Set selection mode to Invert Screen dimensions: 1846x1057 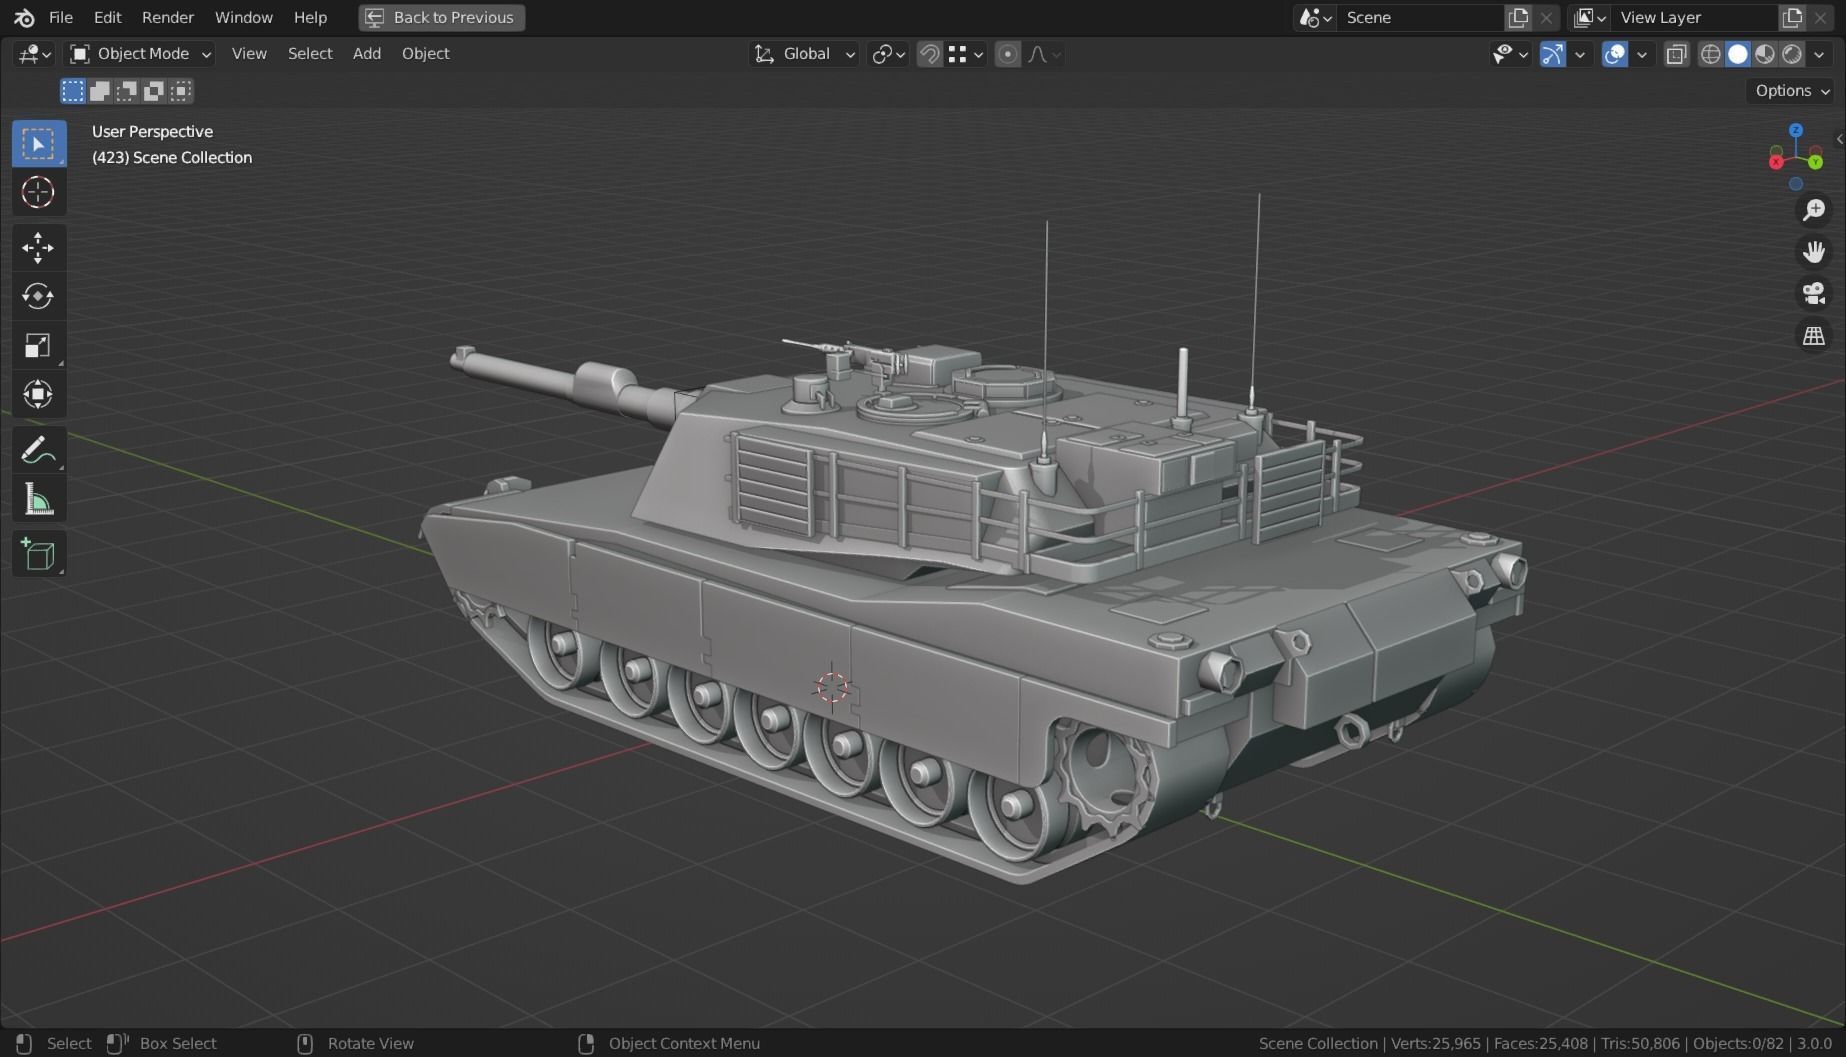[x=153, y=91]
